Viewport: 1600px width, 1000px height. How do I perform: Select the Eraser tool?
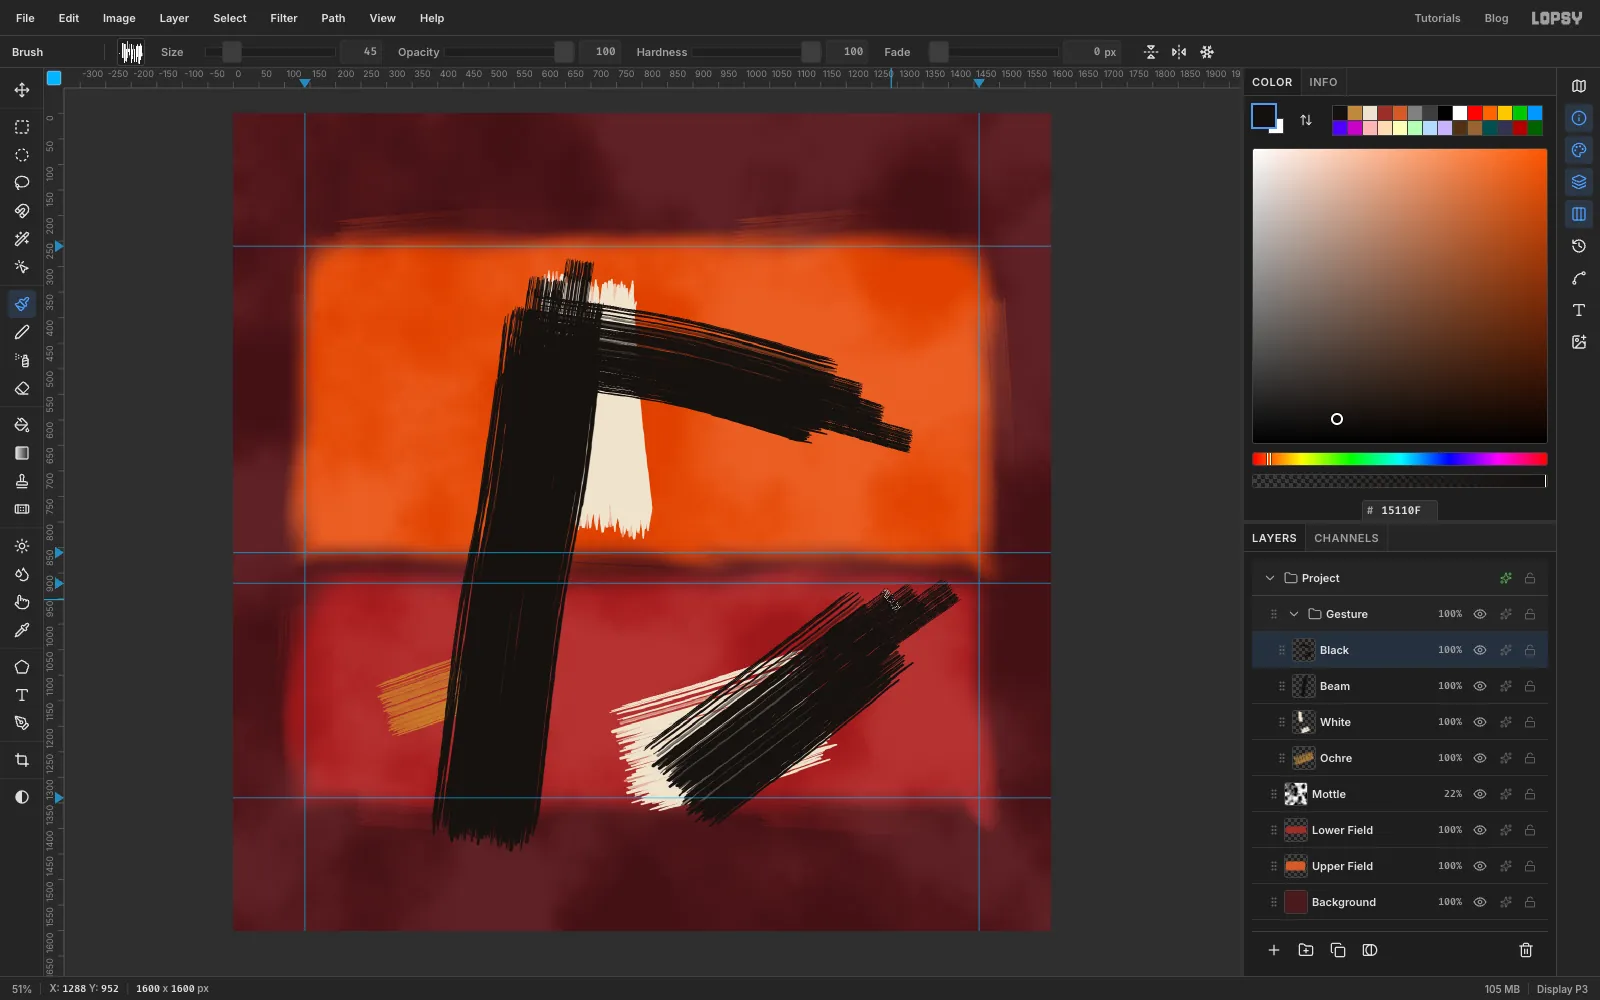[x=22, y=388]
